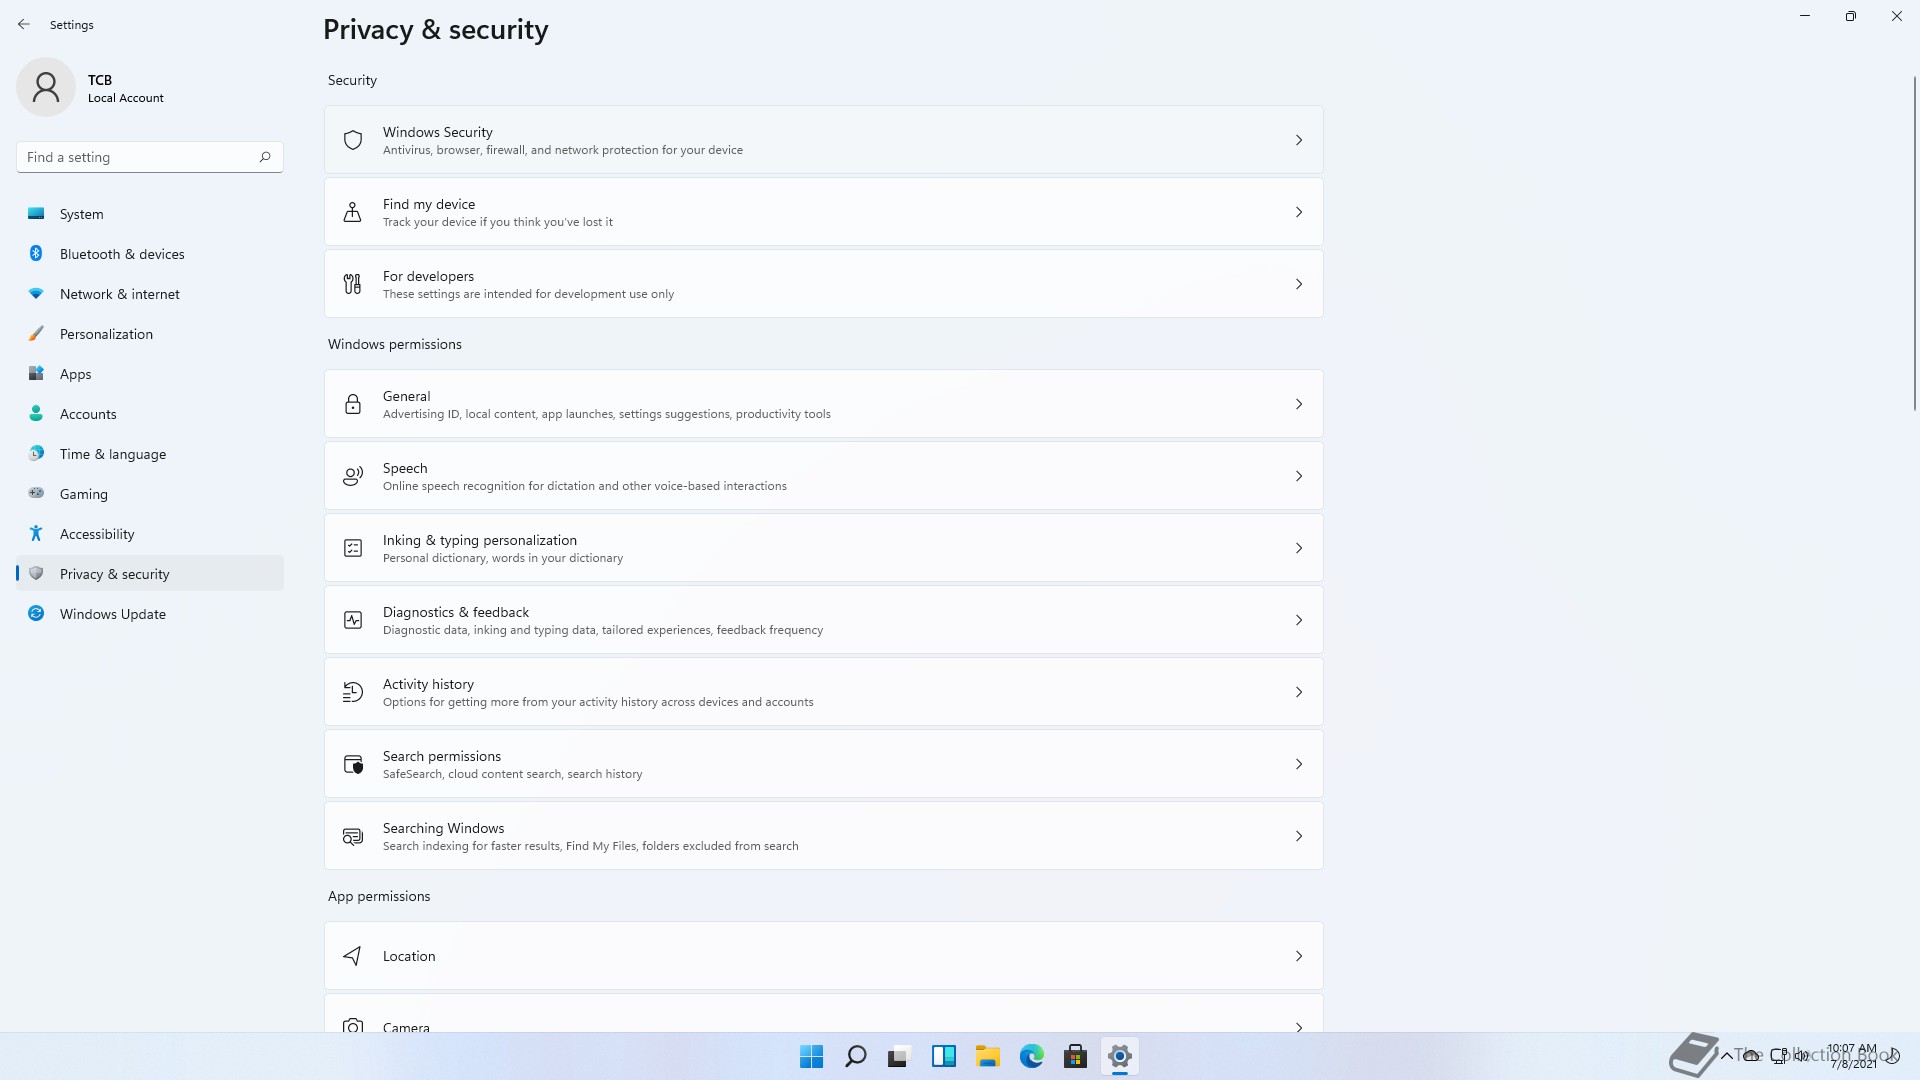Image resolution: width=1920 pixels, height=1080 pixels.
Task: Open Gaming settings
Action: (x=150, y=494)
